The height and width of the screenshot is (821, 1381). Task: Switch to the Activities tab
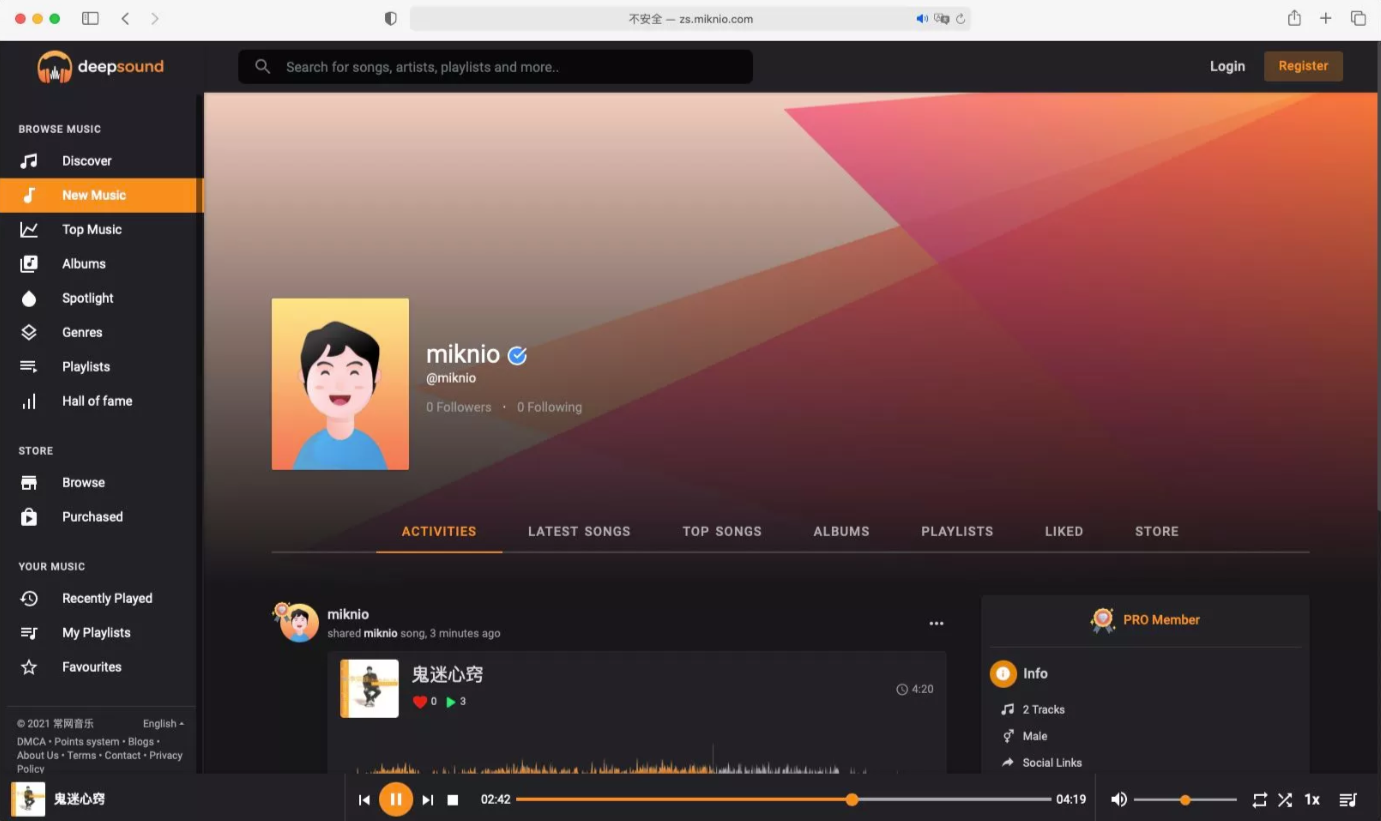[439, 532]
